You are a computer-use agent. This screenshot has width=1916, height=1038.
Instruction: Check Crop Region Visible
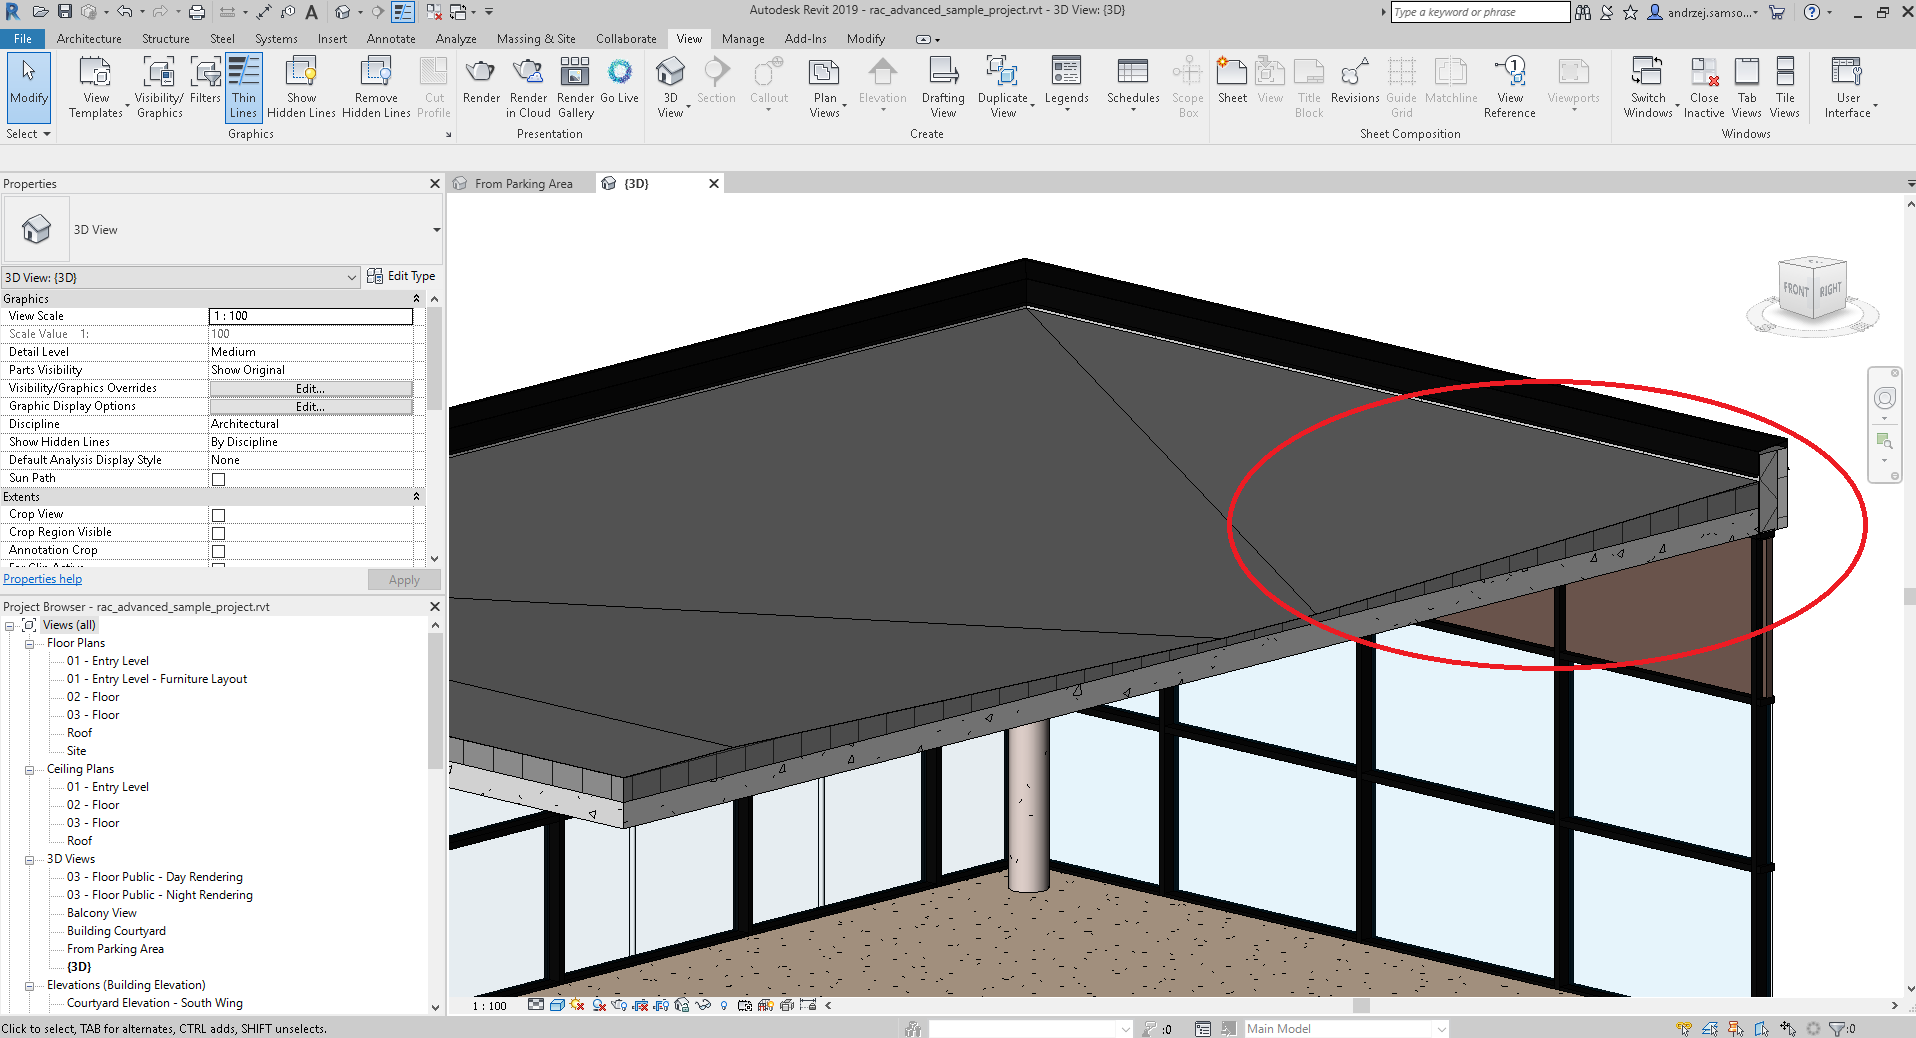point(217,532)
